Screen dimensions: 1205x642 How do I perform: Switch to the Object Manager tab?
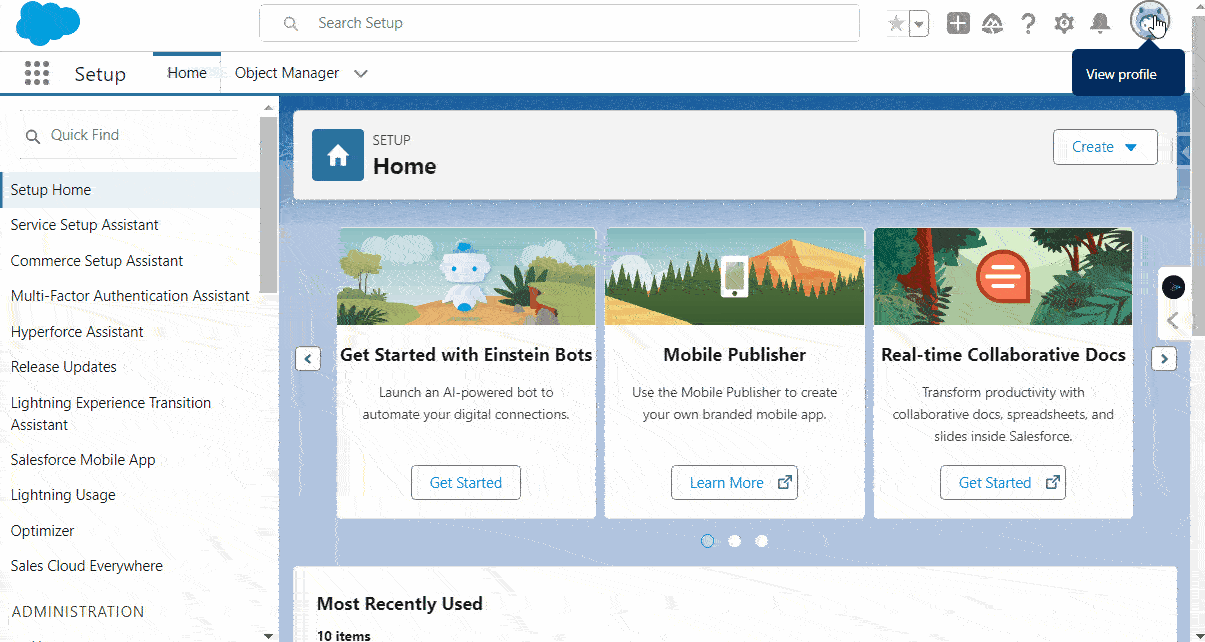[x=286, y=73]
